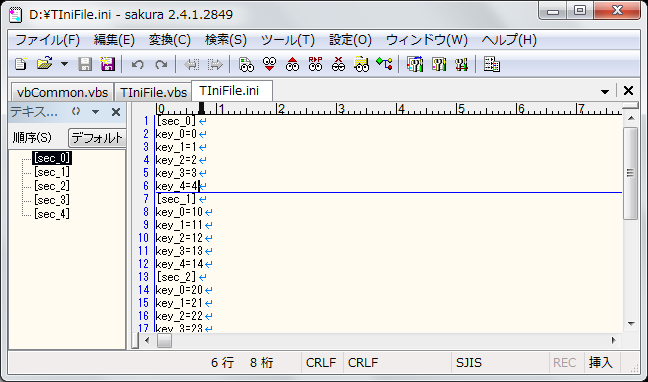Viewport: 648px width, 382px height.
Task: Open the 変換(C) menu
Action: [169, 40]
